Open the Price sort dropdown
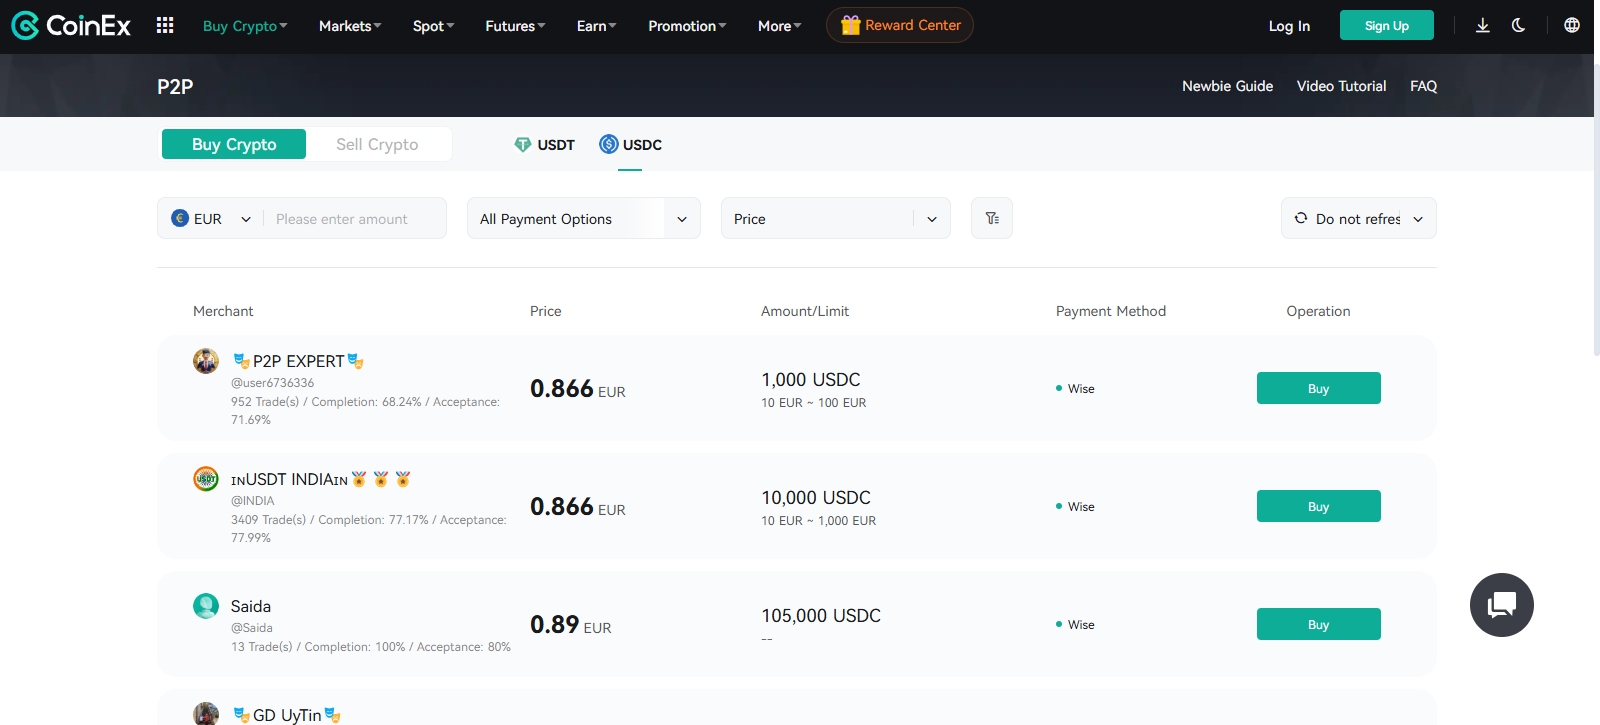Screen dimensions: 1600x725 pyautogui.click(x=836, y=218)
